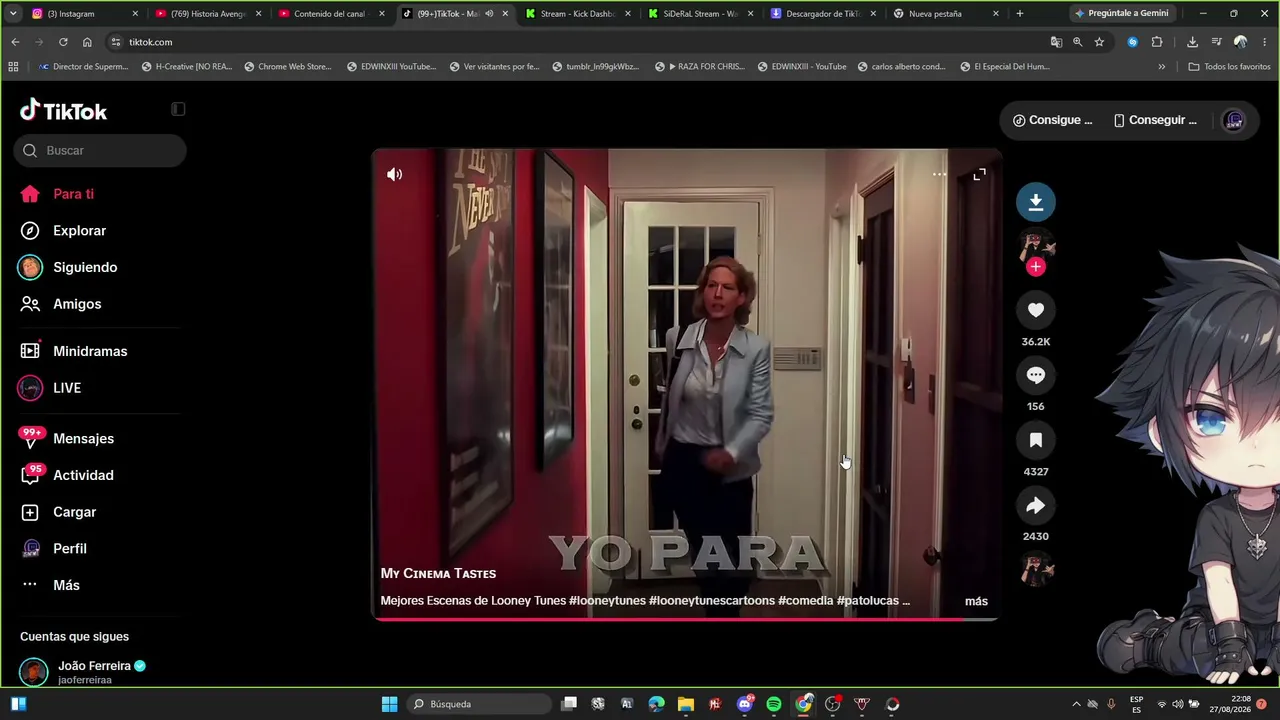Go to the TikTok logo home

(x=63, y=110)
